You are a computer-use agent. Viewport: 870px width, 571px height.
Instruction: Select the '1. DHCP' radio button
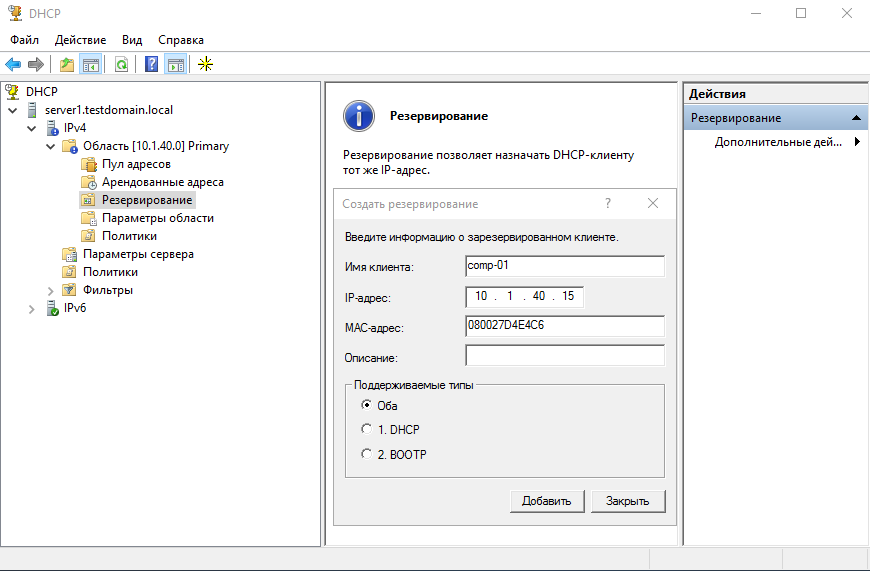click(367, 429)
